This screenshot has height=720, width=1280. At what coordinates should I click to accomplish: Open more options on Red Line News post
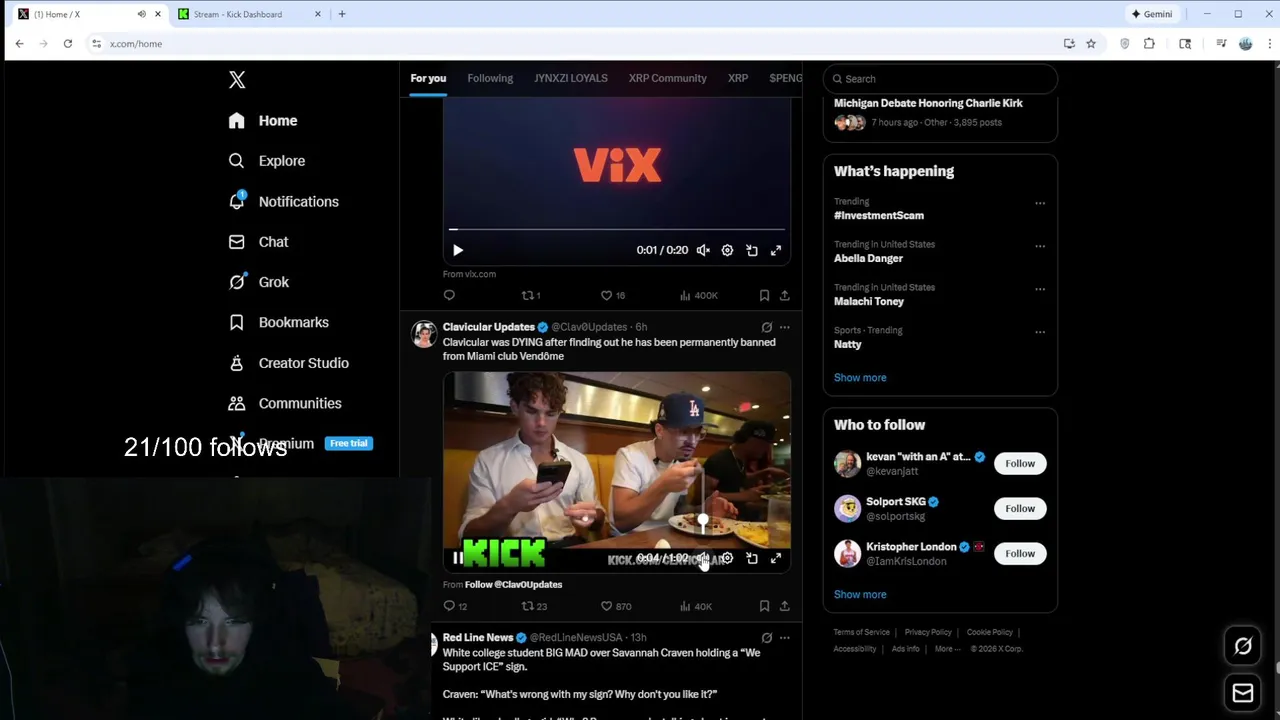tap(785, 637)
